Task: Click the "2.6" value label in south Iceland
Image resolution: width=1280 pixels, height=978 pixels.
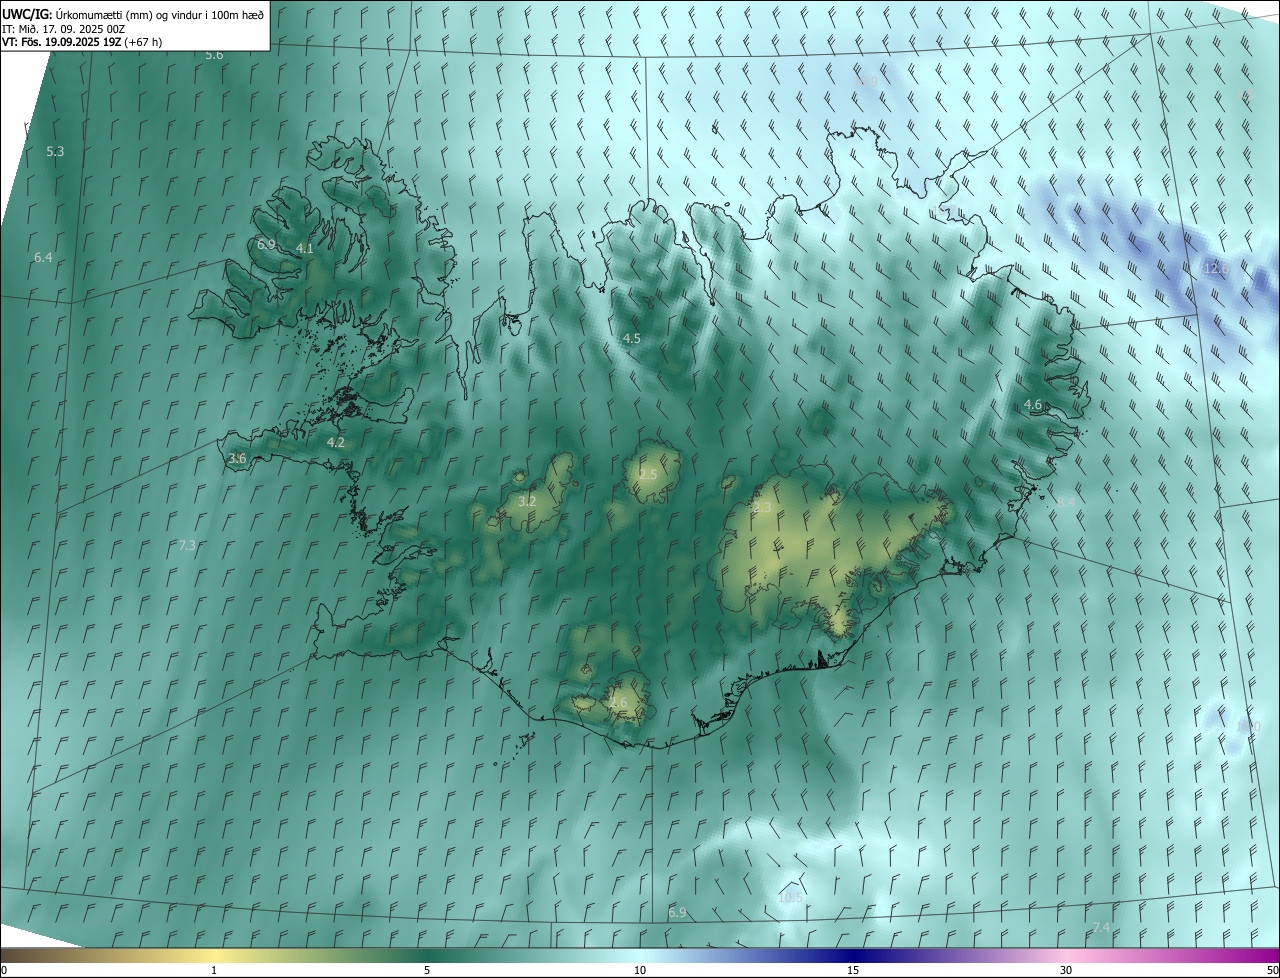Action: (618, 703)
